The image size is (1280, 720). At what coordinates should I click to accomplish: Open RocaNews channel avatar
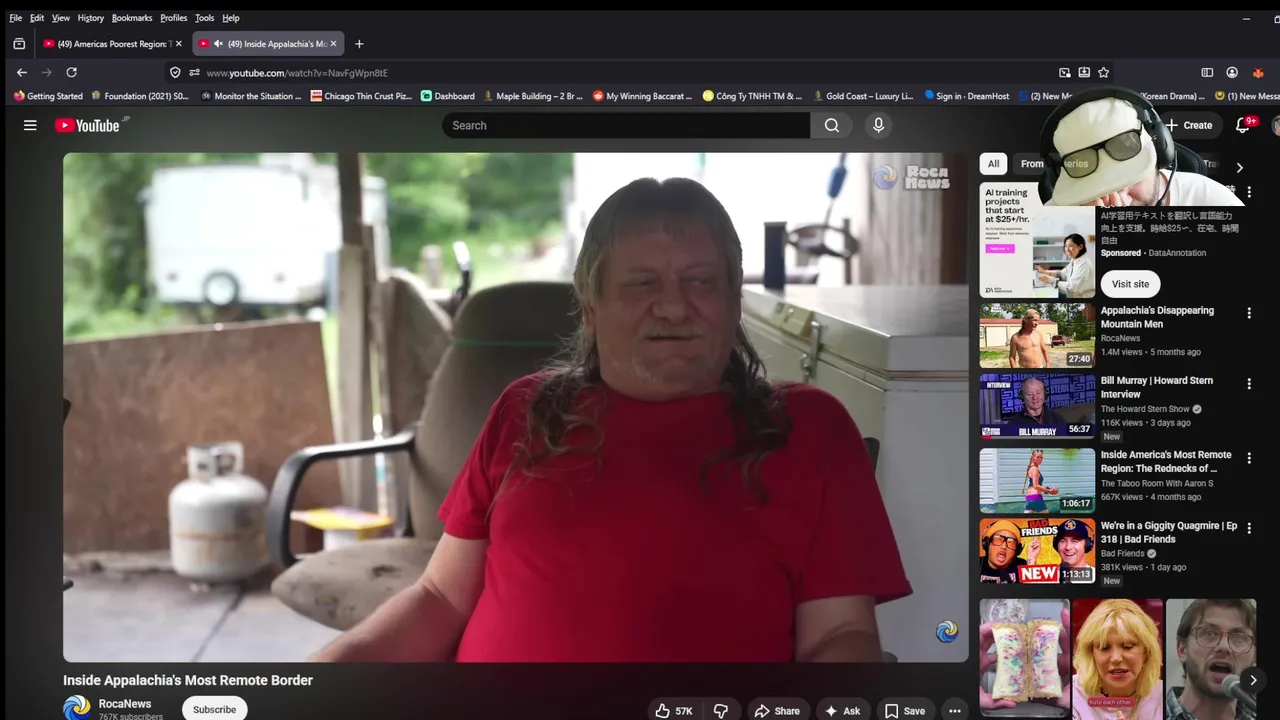click(76, 708)
